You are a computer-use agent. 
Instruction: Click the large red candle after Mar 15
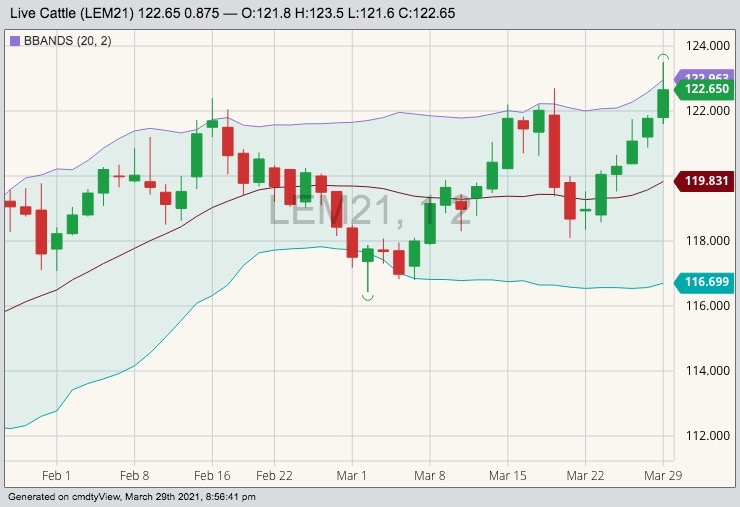click(555, 151)
